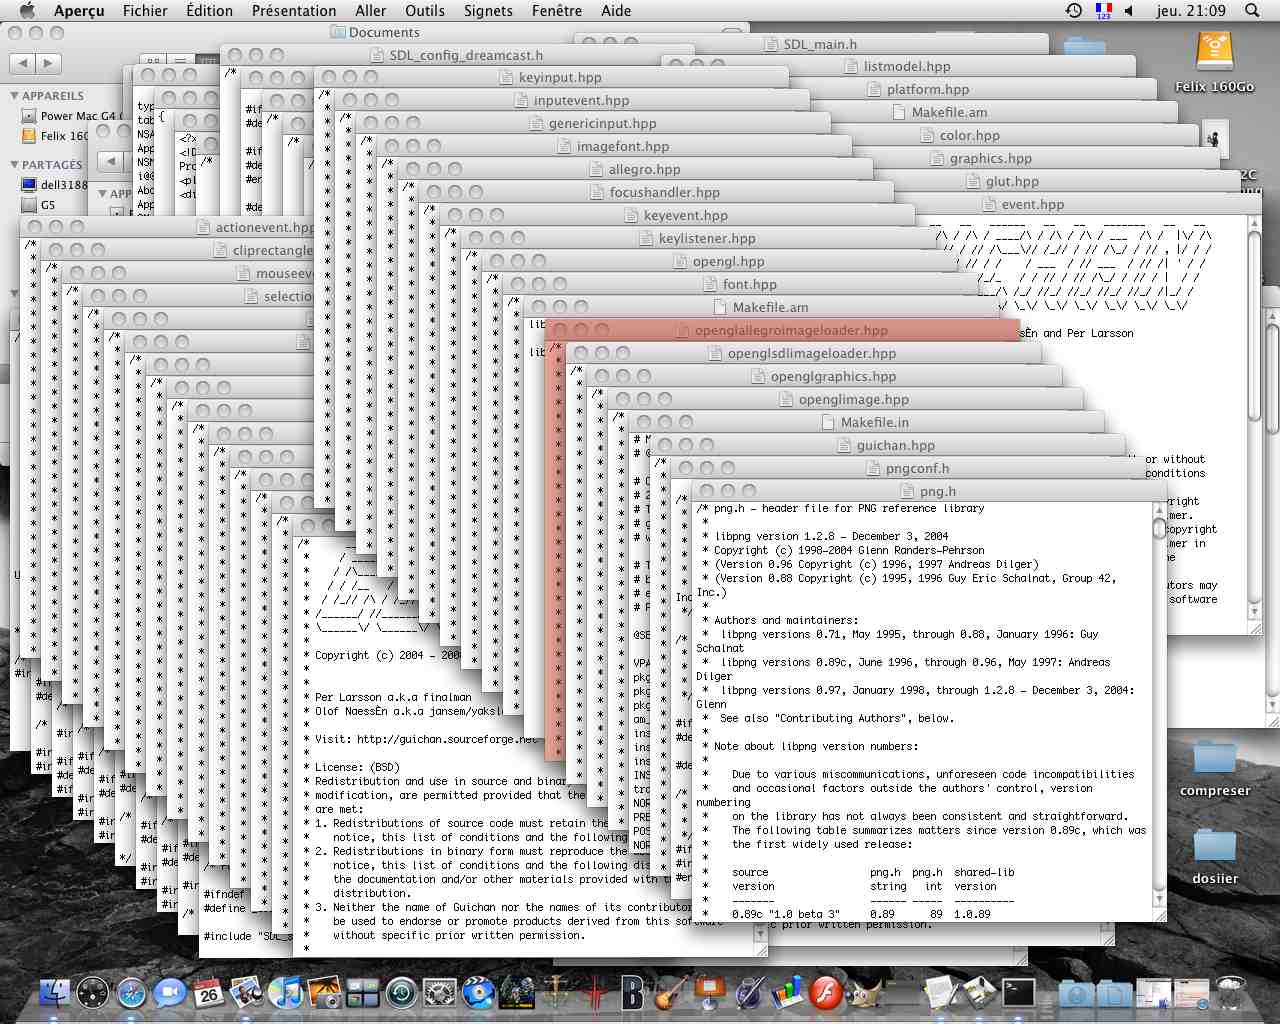Bring the keyinput.hpp window to front
Image resolution: width=1280 pixels, height=1024 pixels.
point(560,77)
